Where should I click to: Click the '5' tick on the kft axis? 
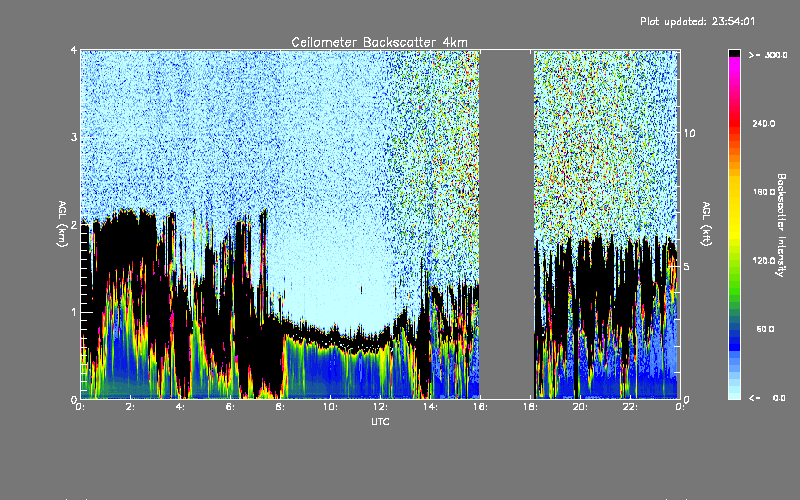point(687,266)
